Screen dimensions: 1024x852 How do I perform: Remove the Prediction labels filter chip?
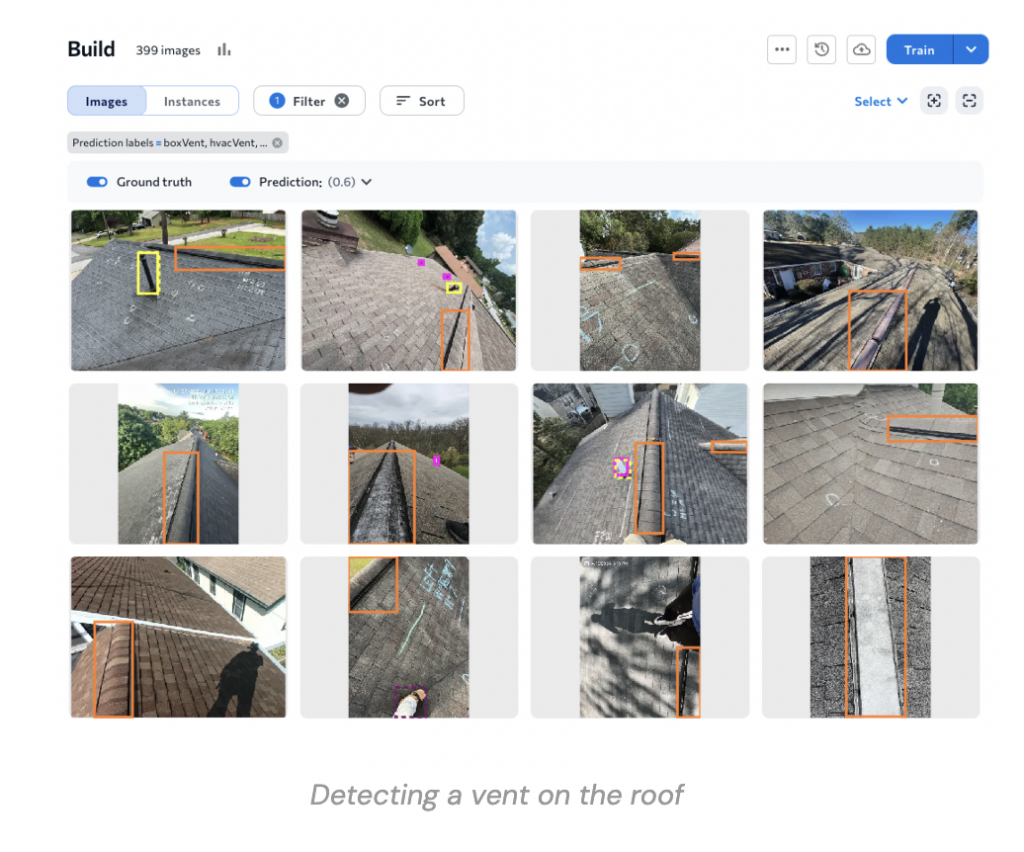point(278,143)
